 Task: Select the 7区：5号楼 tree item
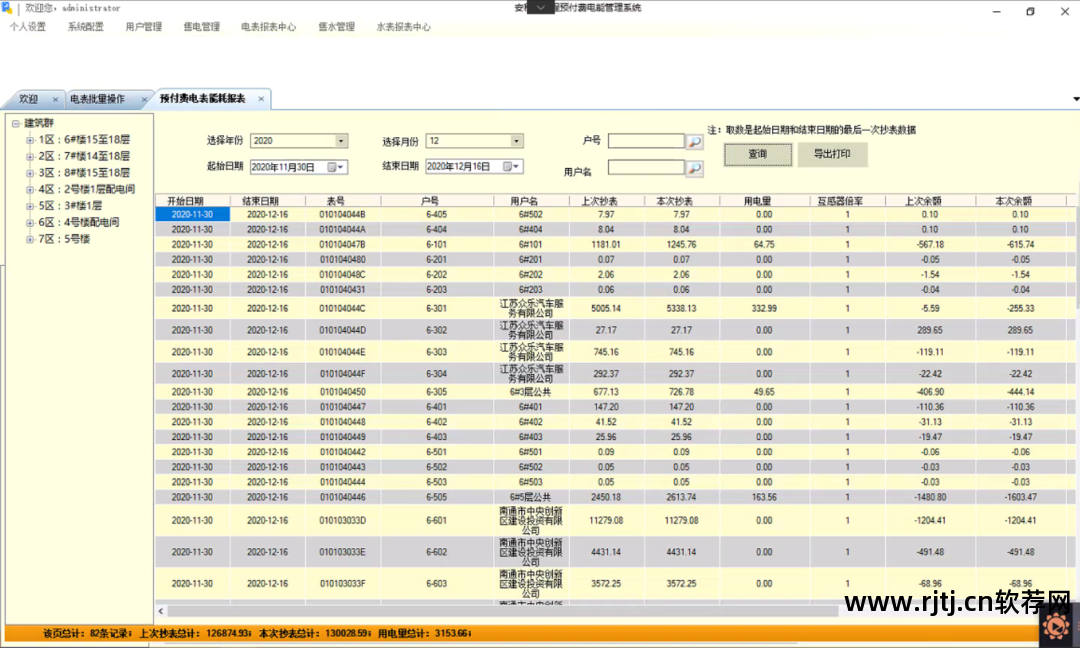[64, 239]
